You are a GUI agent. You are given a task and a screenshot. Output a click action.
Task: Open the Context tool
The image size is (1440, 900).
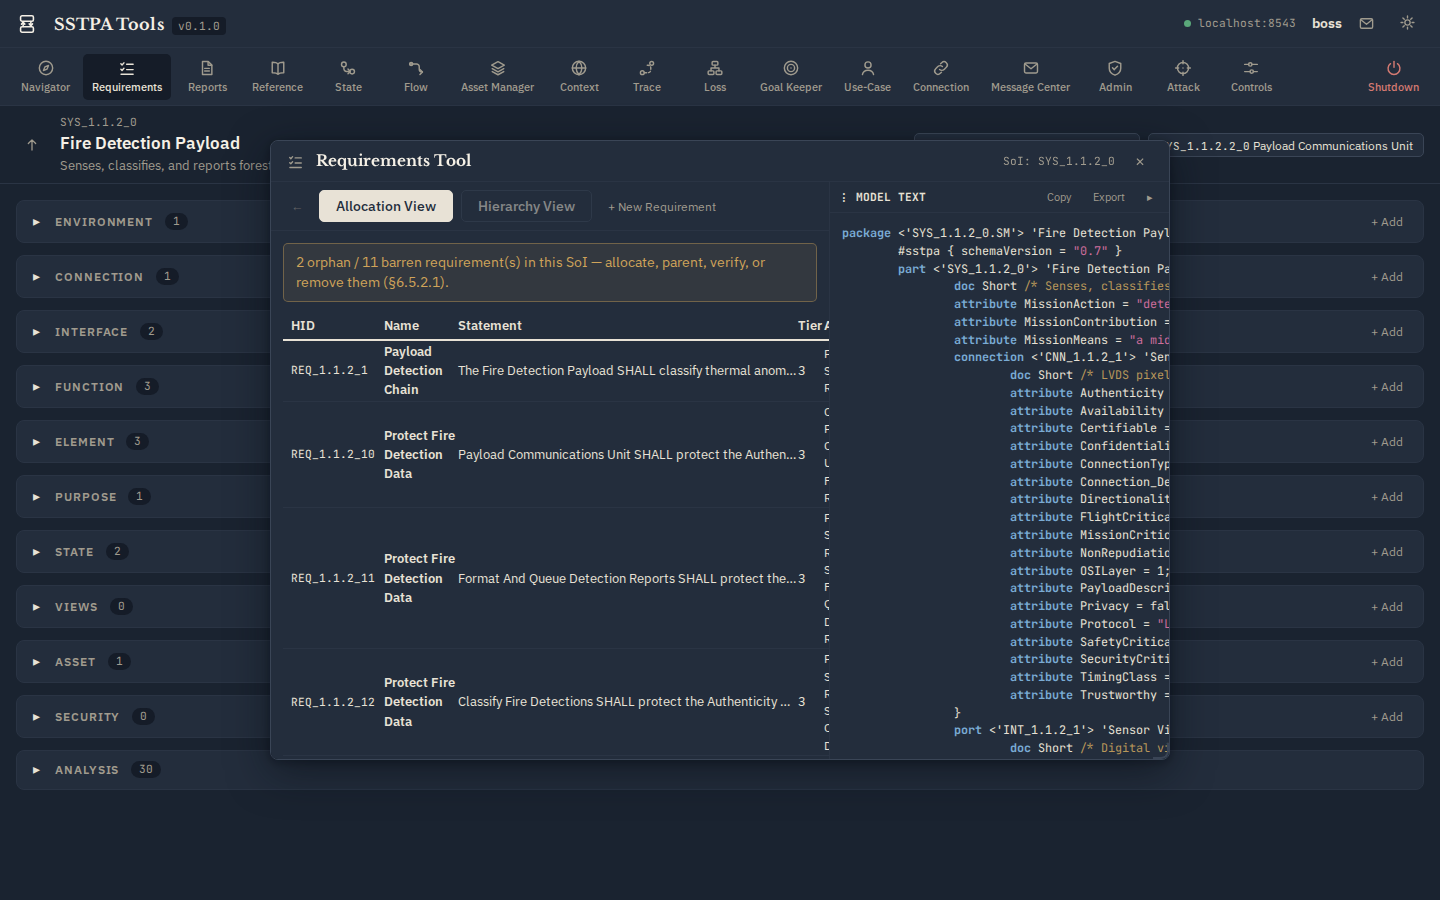pyautogui.click(x=579, y=77)
